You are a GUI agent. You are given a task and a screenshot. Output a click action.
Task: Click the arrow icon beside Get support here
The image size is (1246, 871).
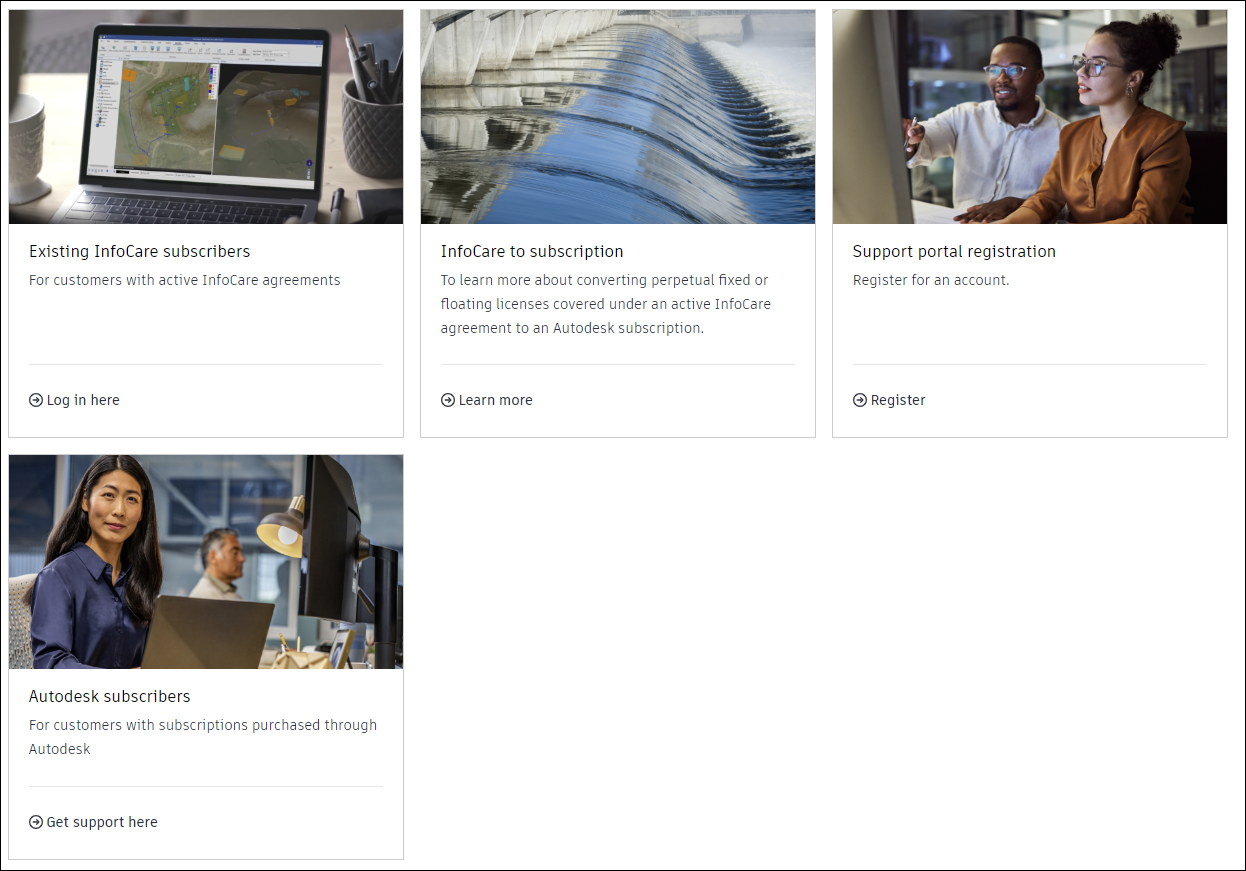(36, 822)
